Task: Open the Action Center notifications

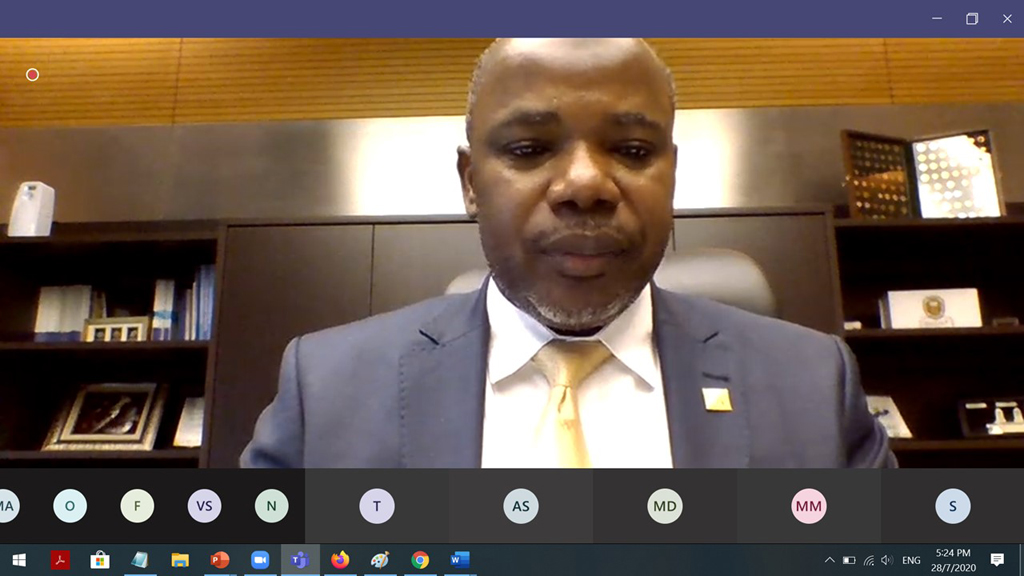Action: click(997, 560)
